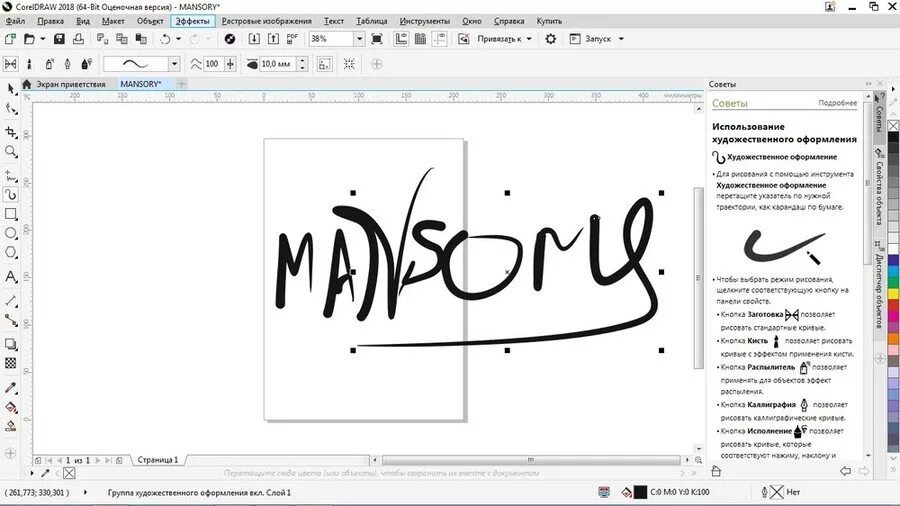This screenshot has width=900, height=506.
Task: Open the 'Инструменты' menu
Action: point(425,21)
